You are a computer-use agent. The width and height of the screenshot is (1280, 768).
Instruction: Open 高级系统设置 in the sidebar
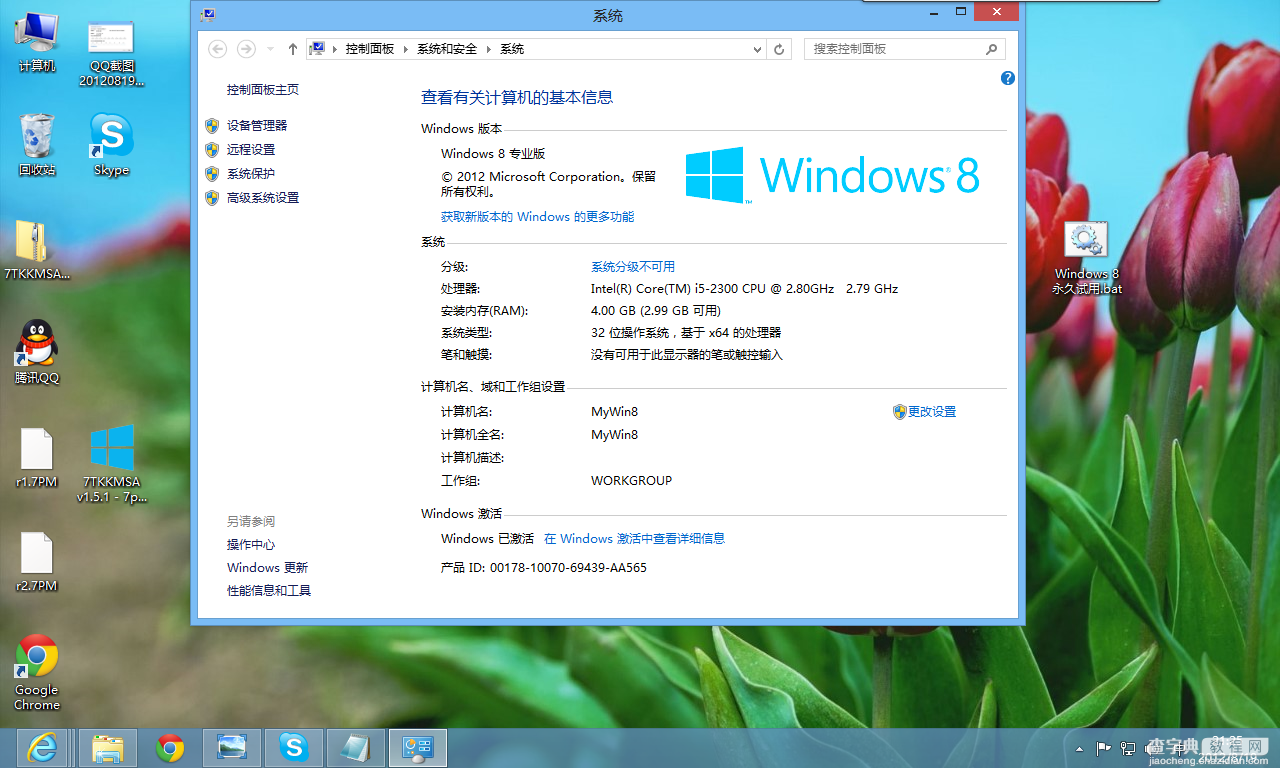point(263,198)
